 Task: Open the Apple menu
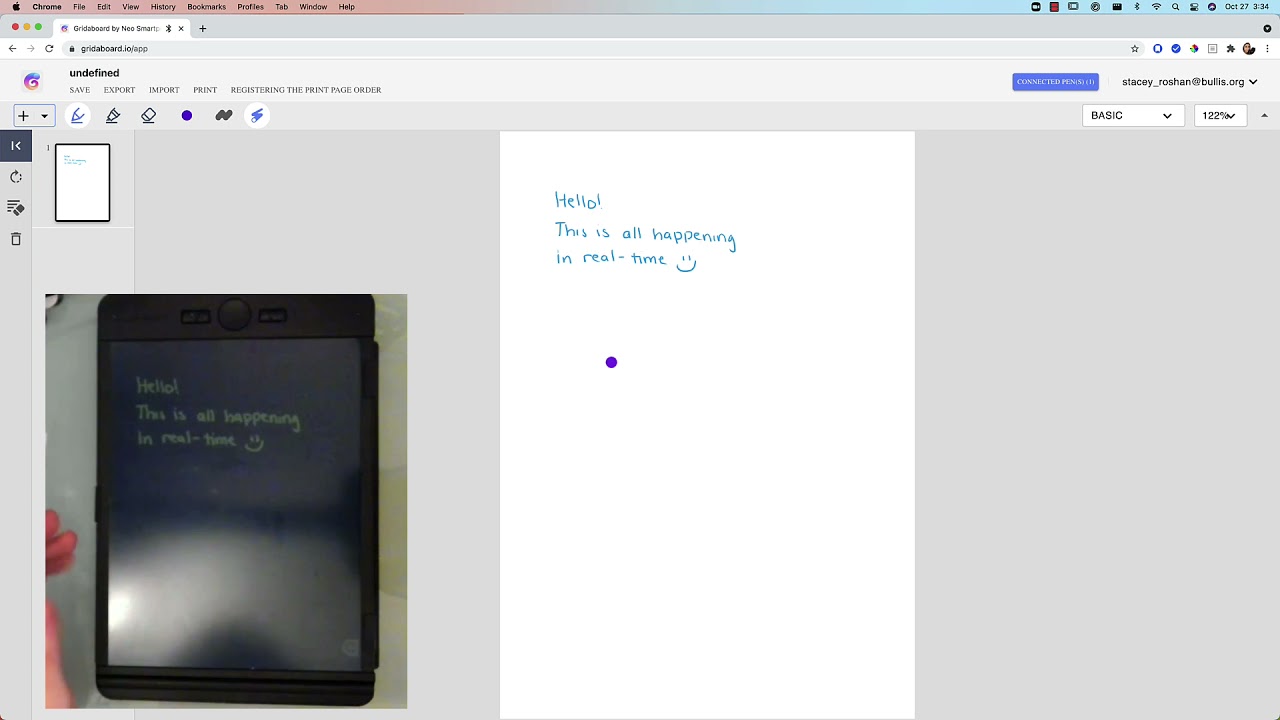(x=15, y=7)
